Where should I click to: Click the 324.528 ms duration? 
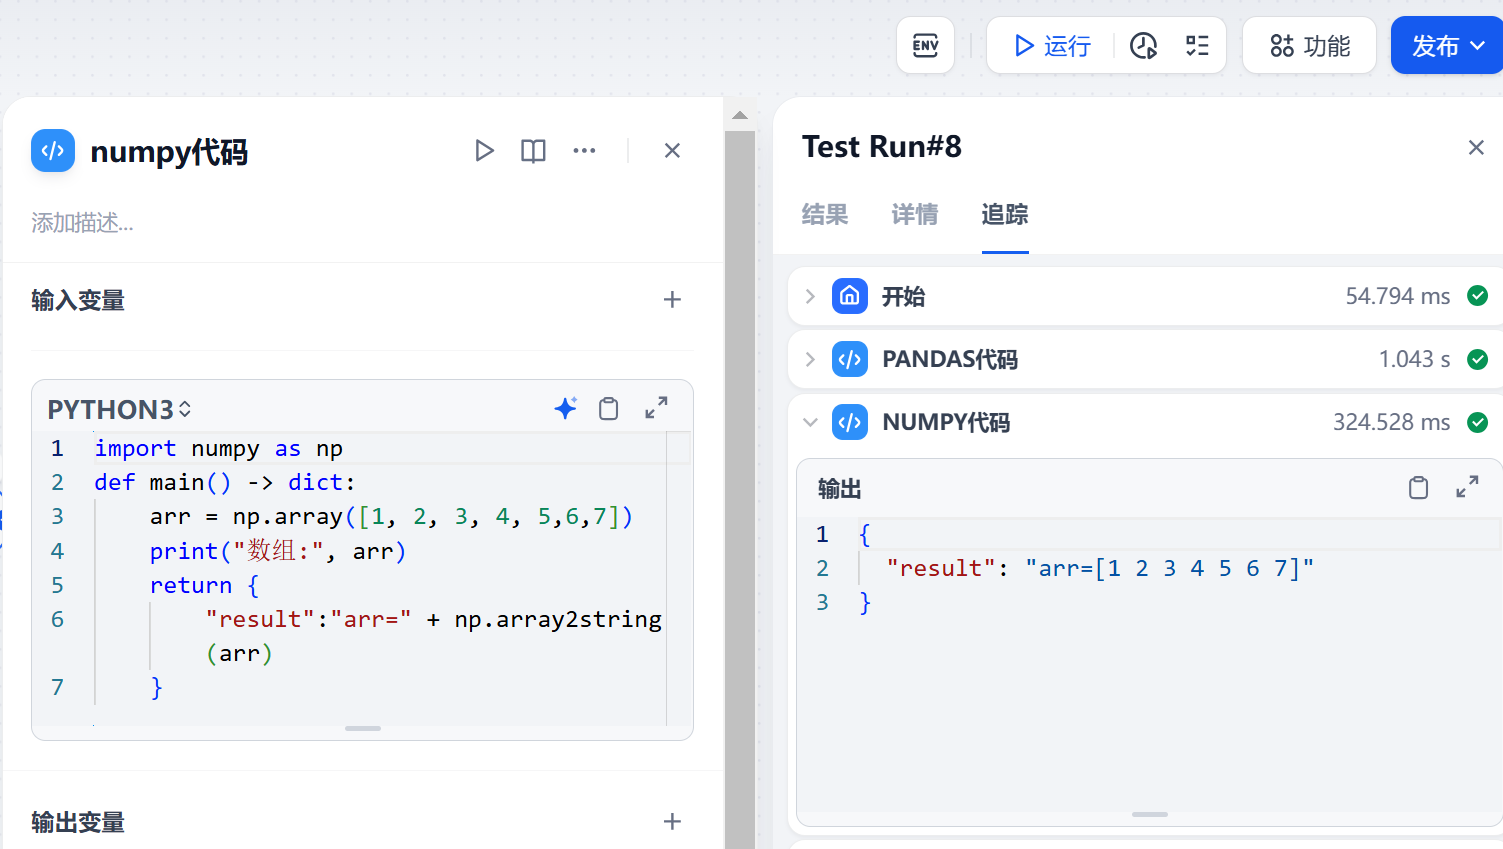click(x=1391, y=422)
